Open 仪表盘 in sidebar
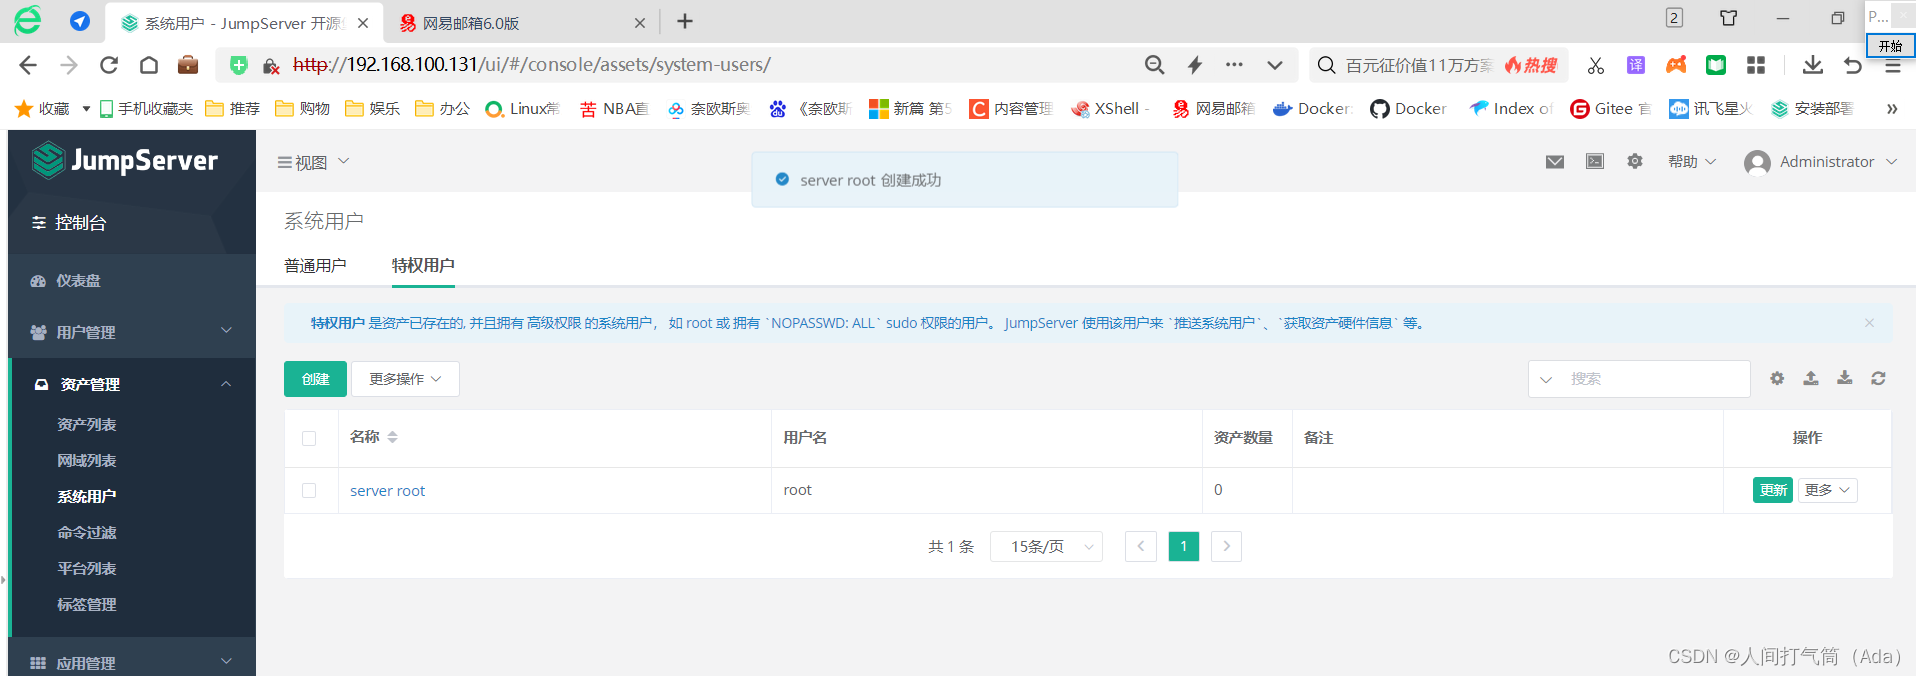The width and height of the screenshot is (1916, 676). tap(78, 281)
